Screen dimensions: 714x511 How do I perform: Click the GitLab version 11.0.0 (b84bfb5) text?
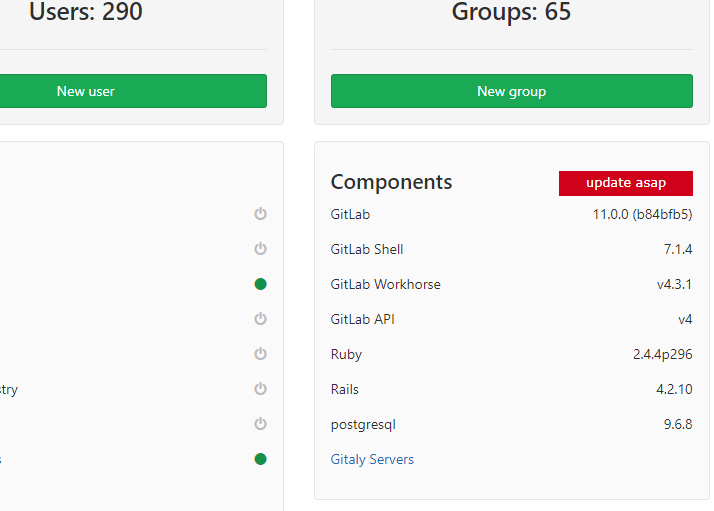(x=642, y=214)
